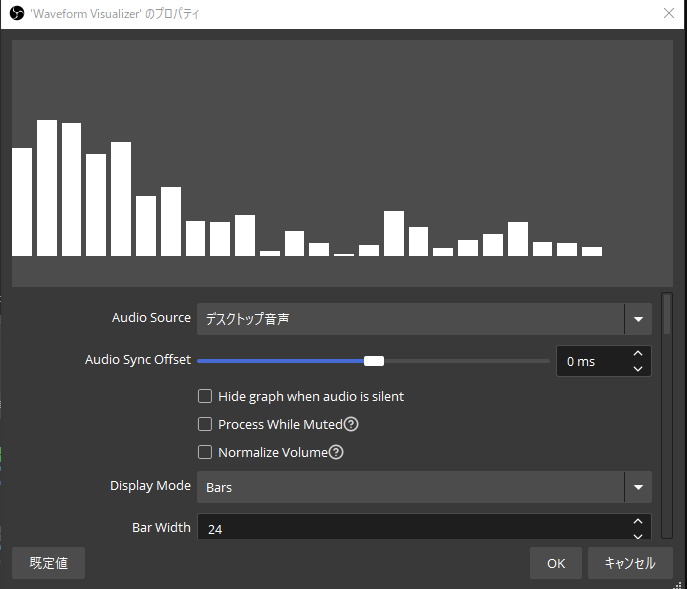The height and width of the screenshot is (589, 687).
Task: Close the Waveform Visualizer properties dialog
Action: (669, 13)
